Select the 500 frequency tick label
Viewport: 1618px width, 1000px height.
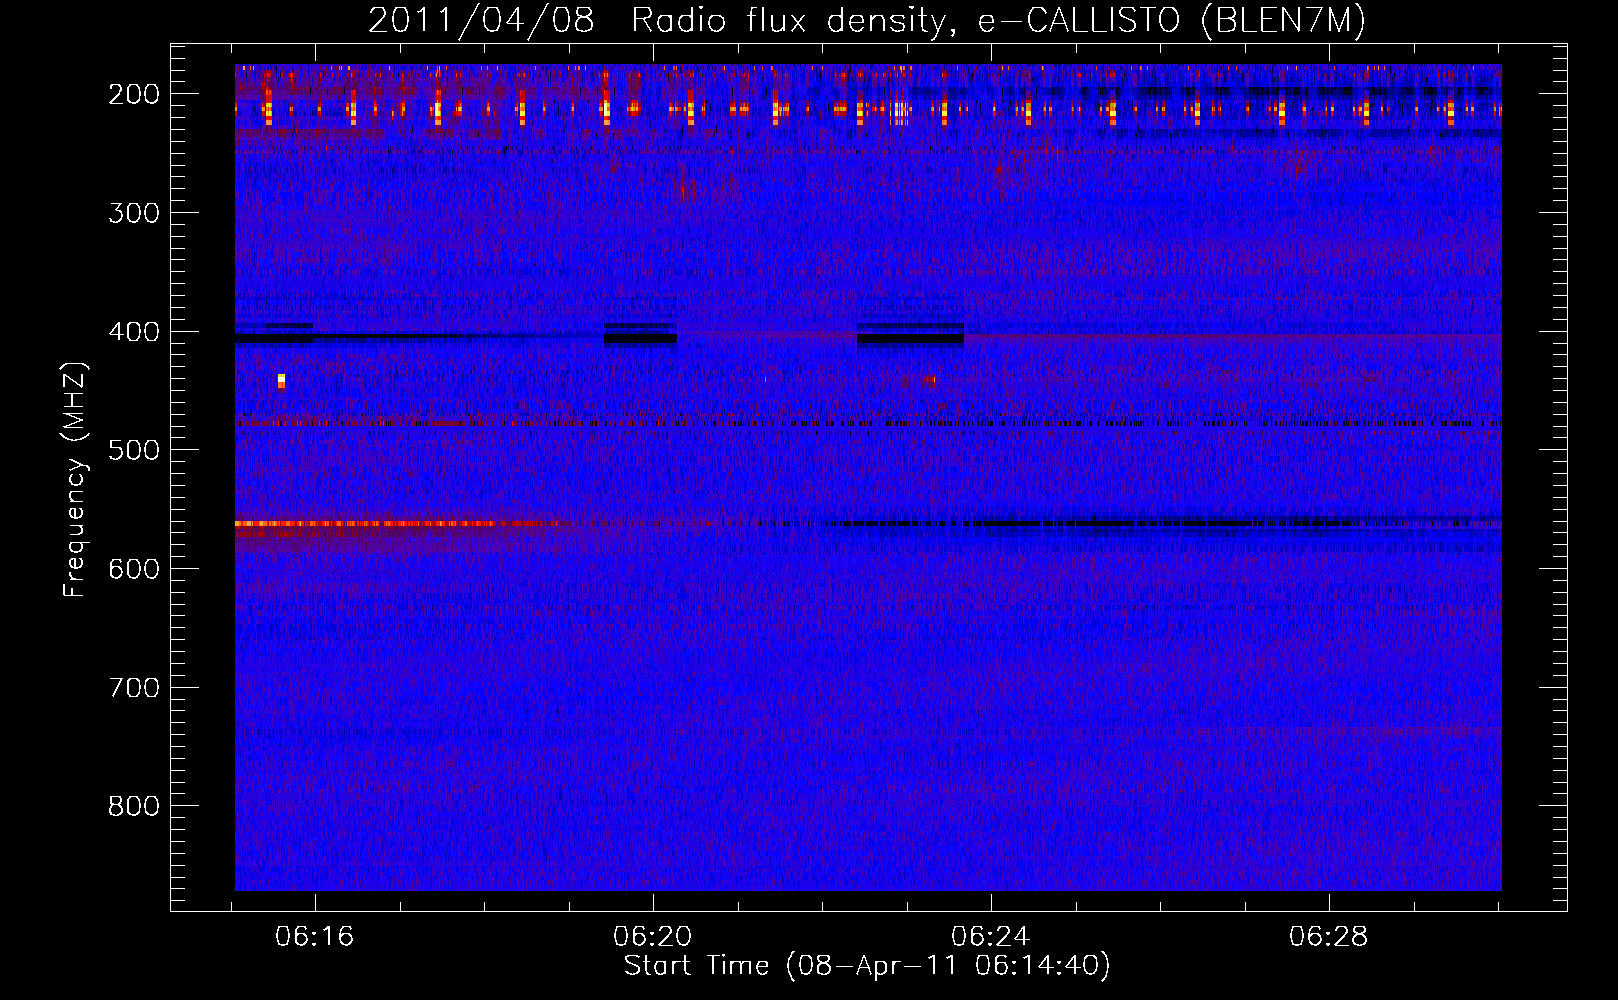point(134,450)
